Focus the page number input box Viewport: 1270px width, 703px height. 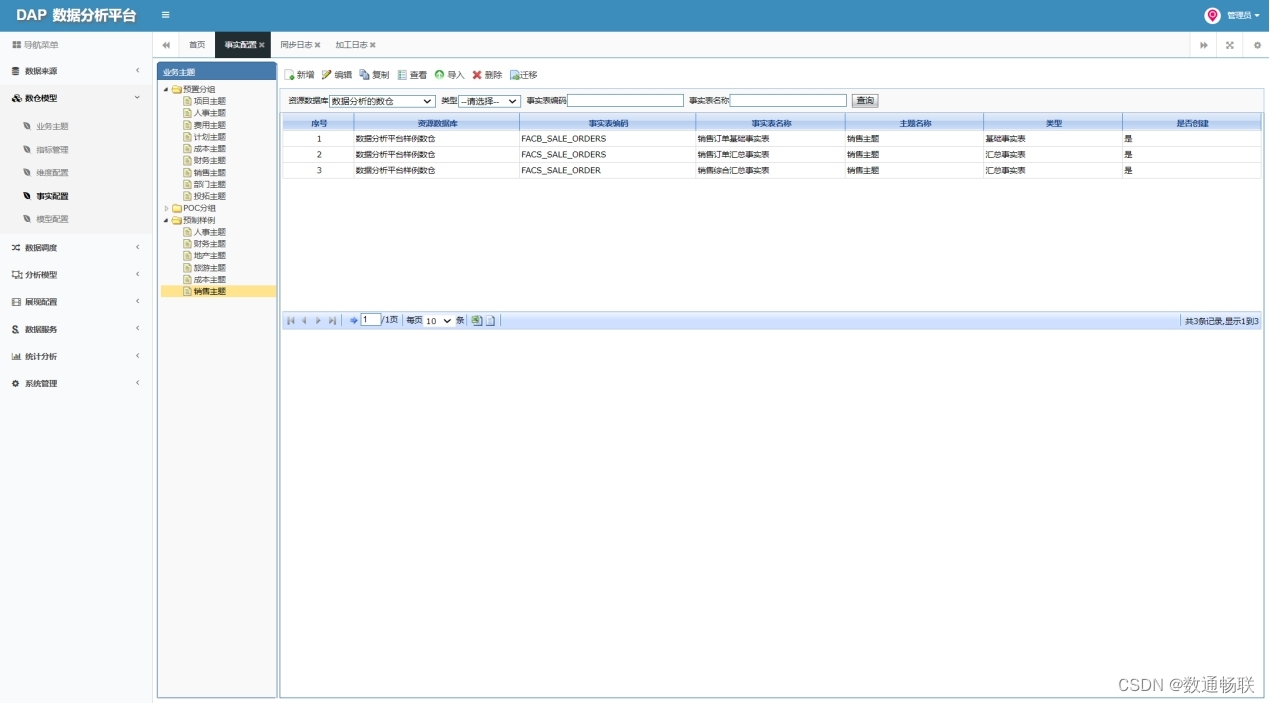(x=371, y=320)
